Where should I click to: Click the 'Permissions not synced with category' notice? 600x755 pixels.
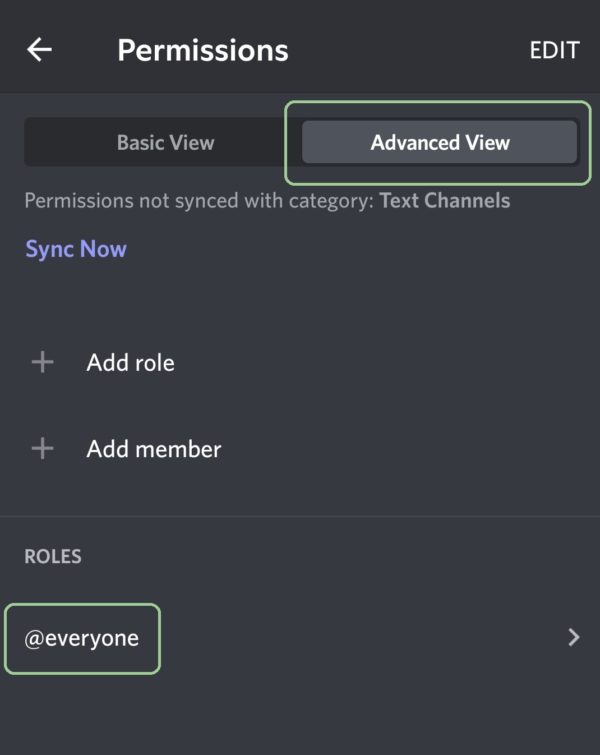267,201
